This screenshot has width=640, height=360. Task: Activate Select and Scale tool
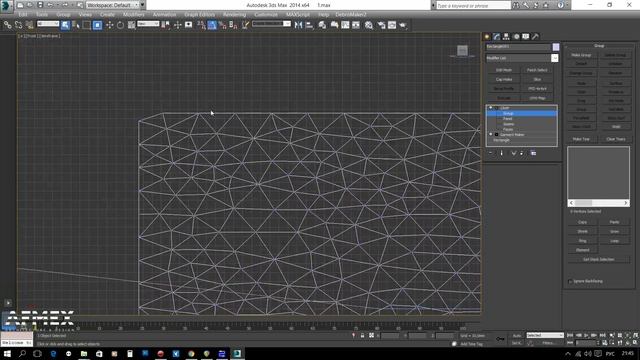pyautogui.click(x=131, y=25)
